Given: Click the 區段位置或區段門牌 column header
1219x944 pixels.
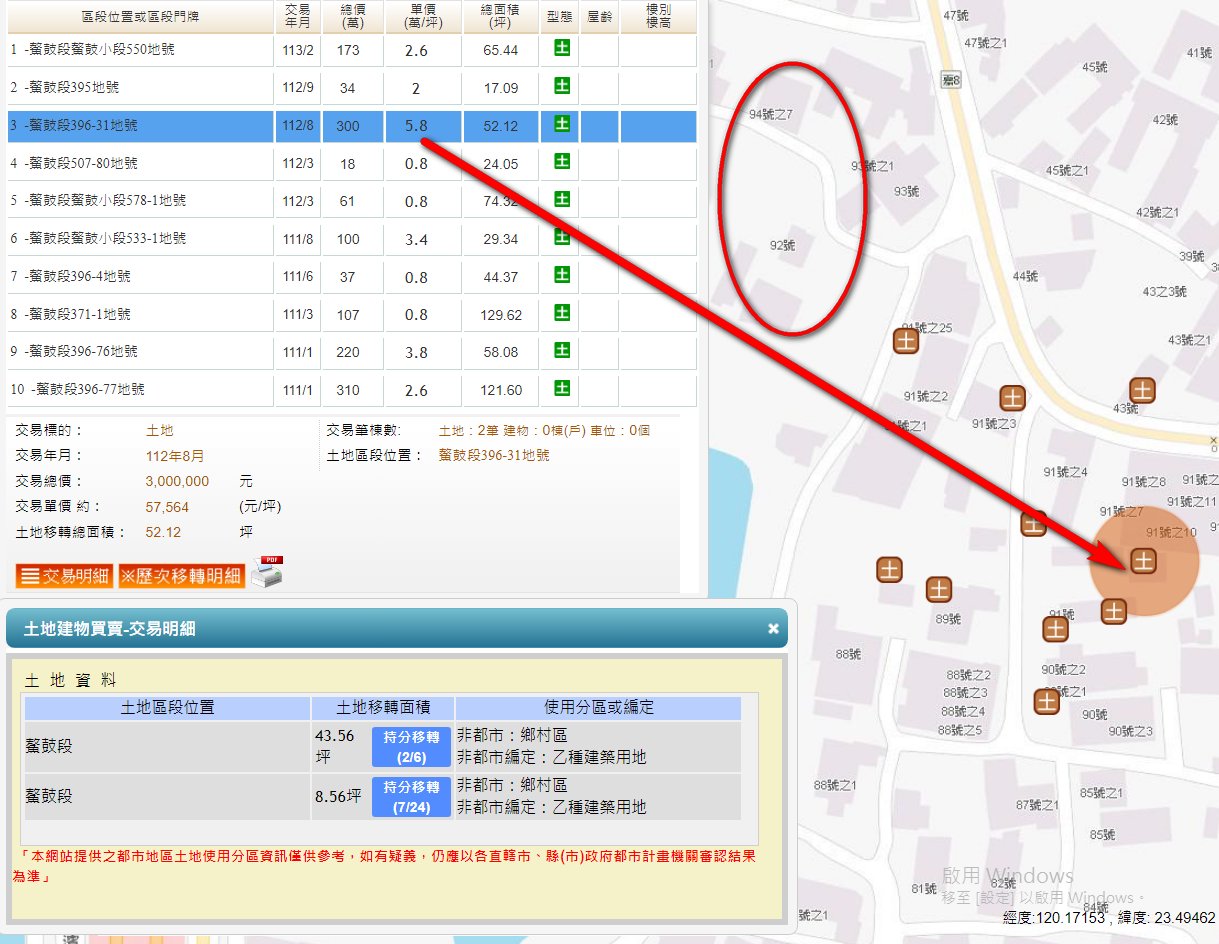Looking at the screenshot, I should (139, 17).
